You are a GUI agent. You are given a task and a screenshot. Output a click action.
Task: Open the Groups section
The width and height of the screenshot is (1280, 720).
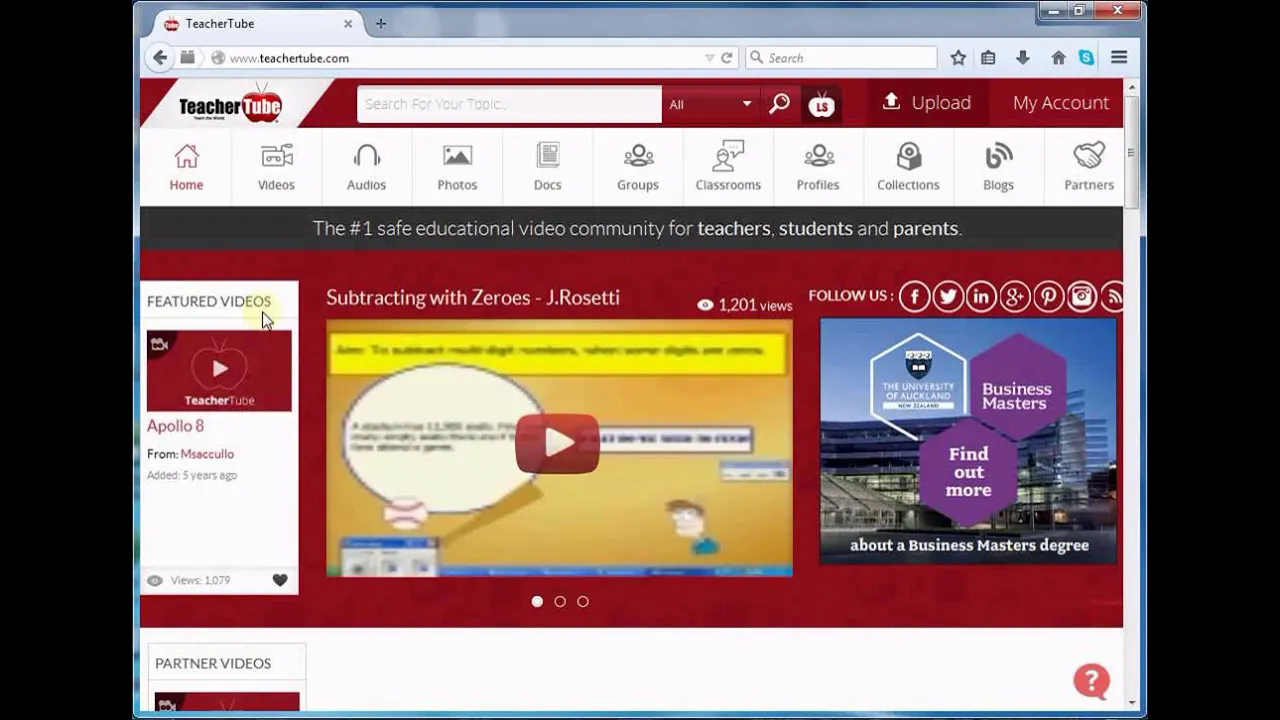(638, 167)
